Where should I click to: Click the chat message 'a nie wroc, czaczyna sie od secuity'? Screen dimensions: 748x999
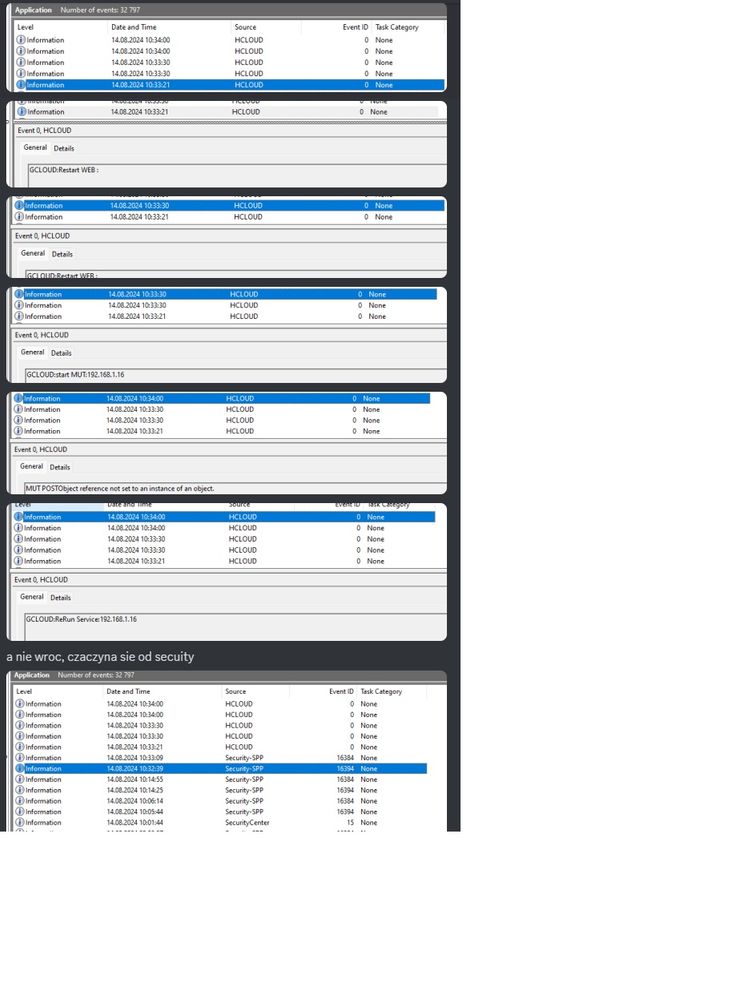pos(100,657)
